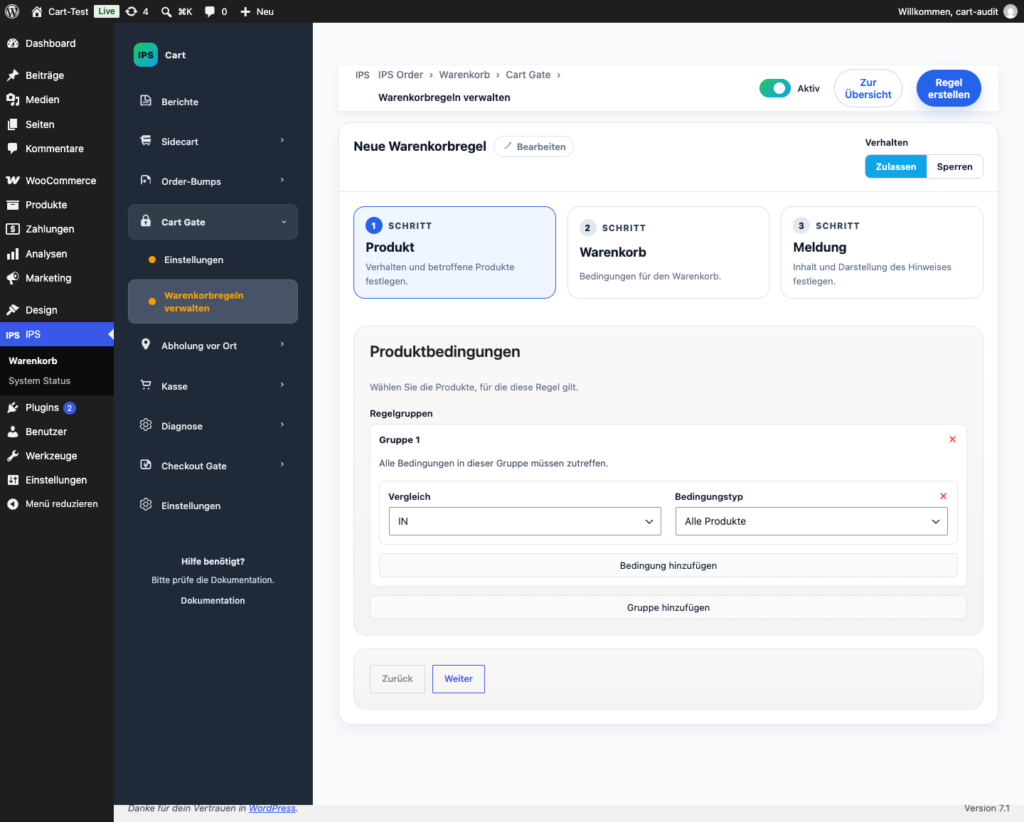Click Bearbeiten to rename the rule
The width and height of the screenshot is (1024, 822).
coord(534,146)
